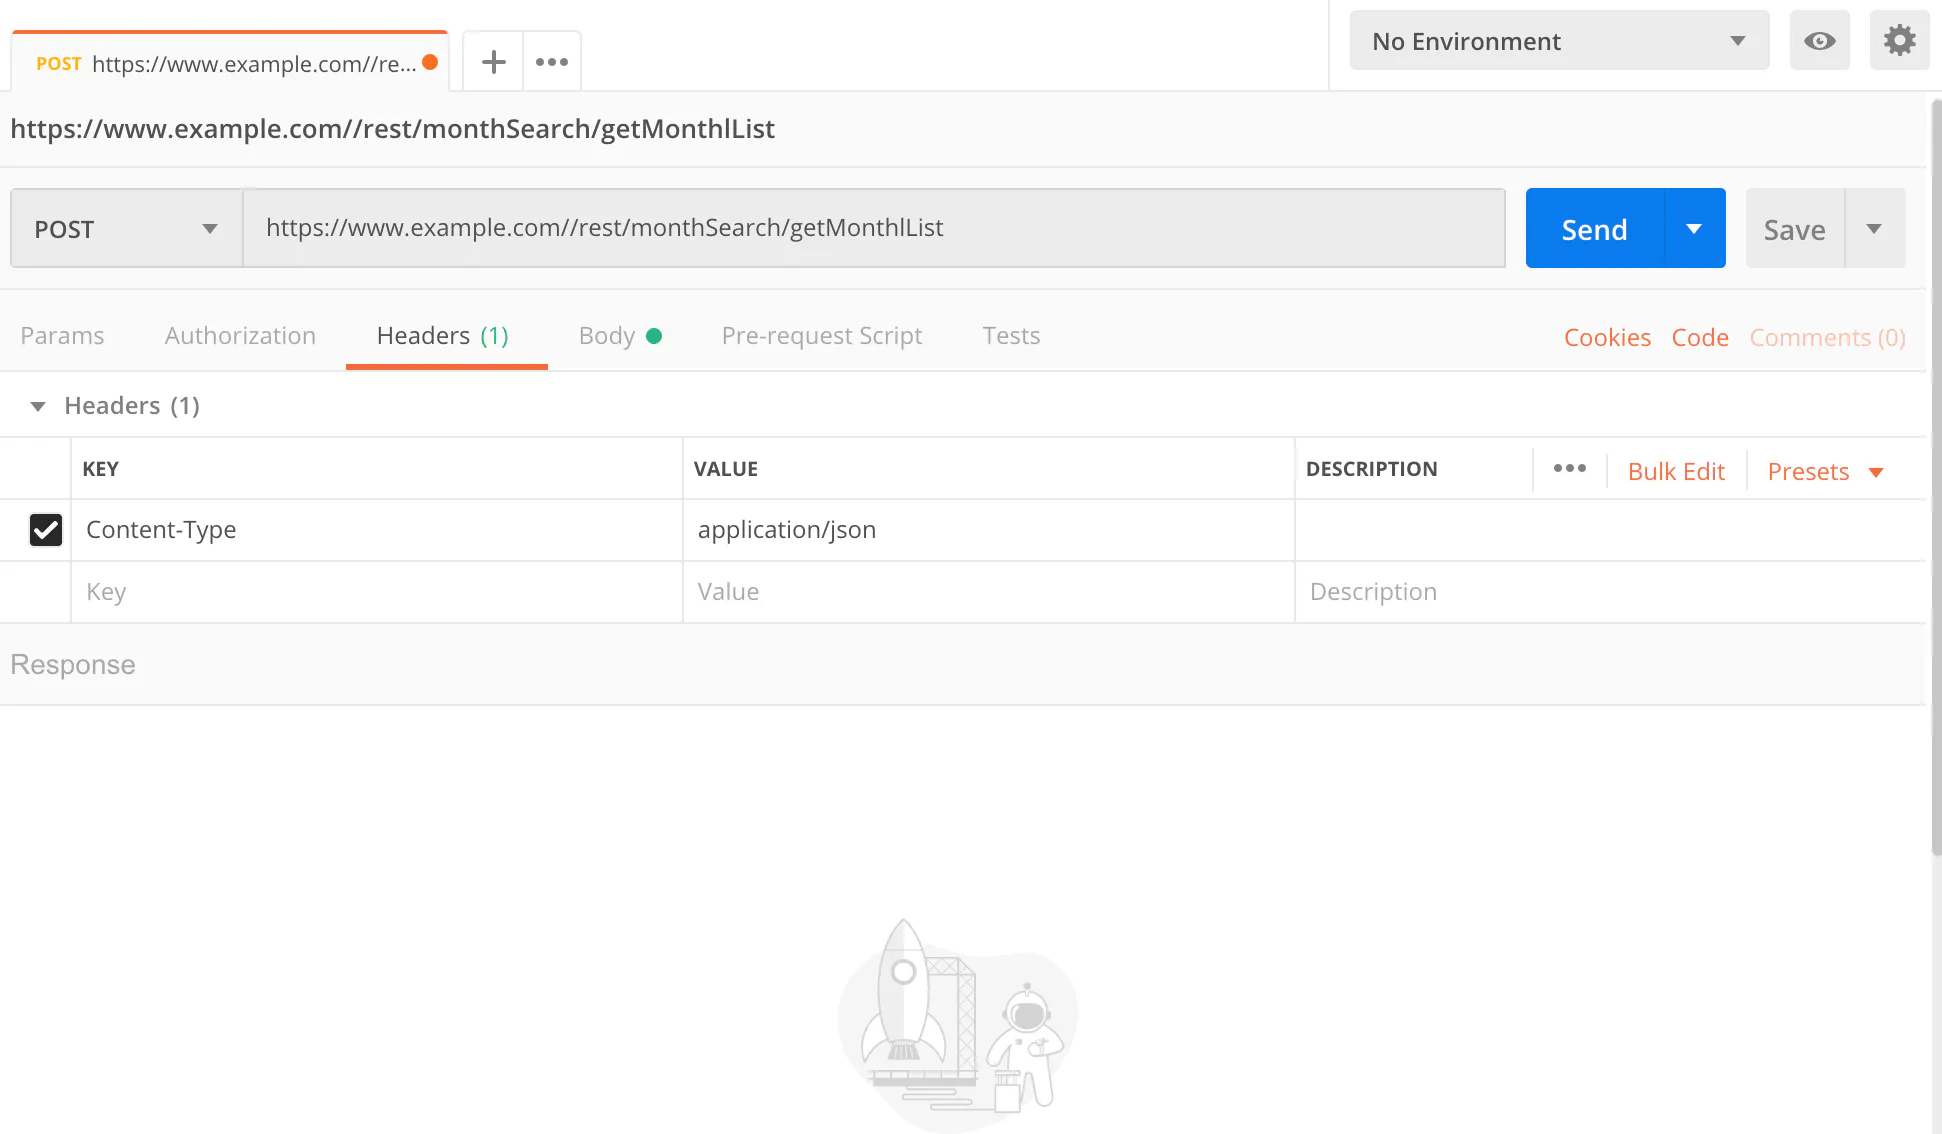
Task: Open manage environments gear icon
Action: 1899,41
